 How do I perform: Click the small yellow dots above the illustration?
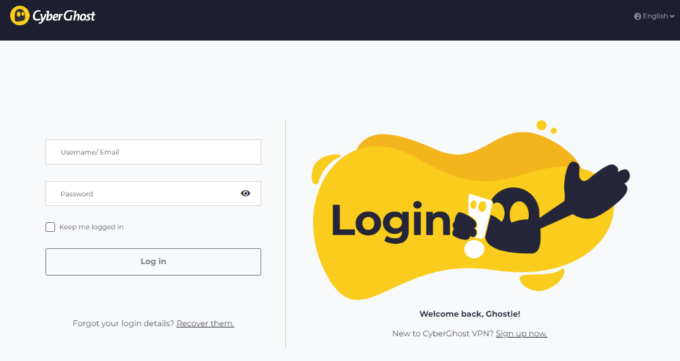click(x=546, y=127)
